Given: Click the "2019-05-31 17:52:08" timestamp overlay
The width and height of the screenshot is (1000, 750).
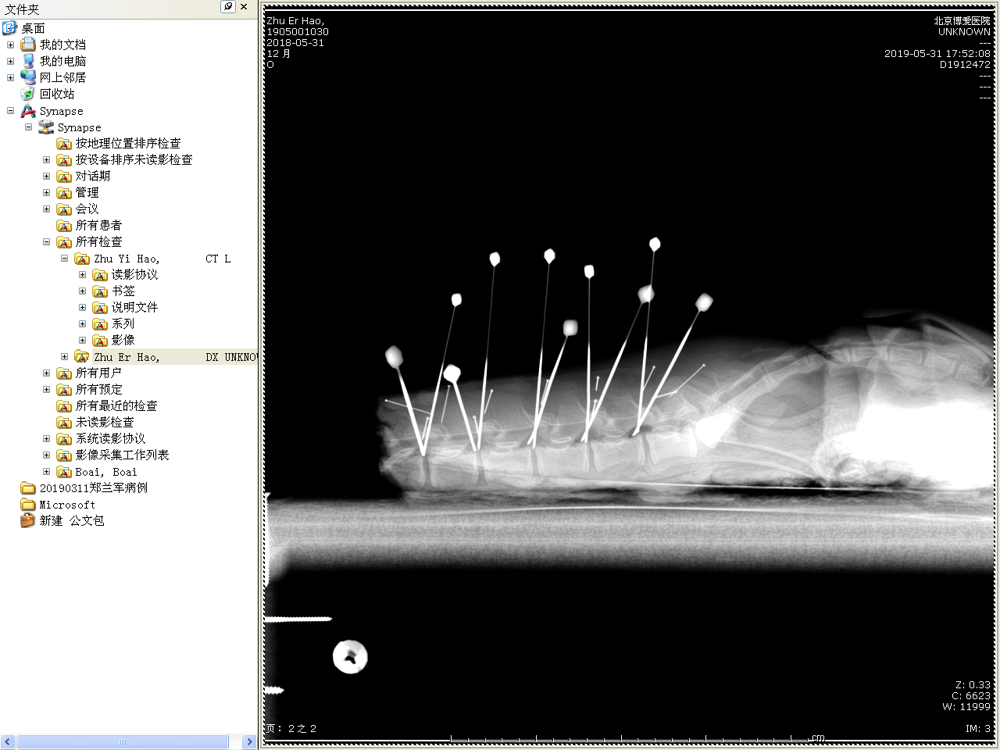Looking at the screenshot, I should tap(937, 54).
